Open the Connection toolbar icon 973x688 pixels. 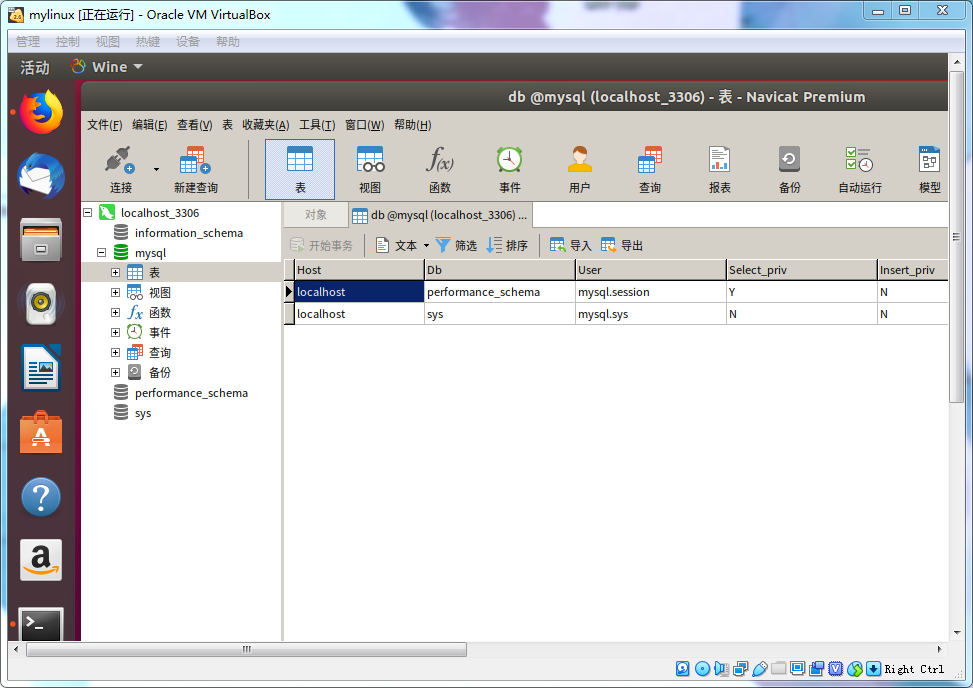tap(120, 169)
